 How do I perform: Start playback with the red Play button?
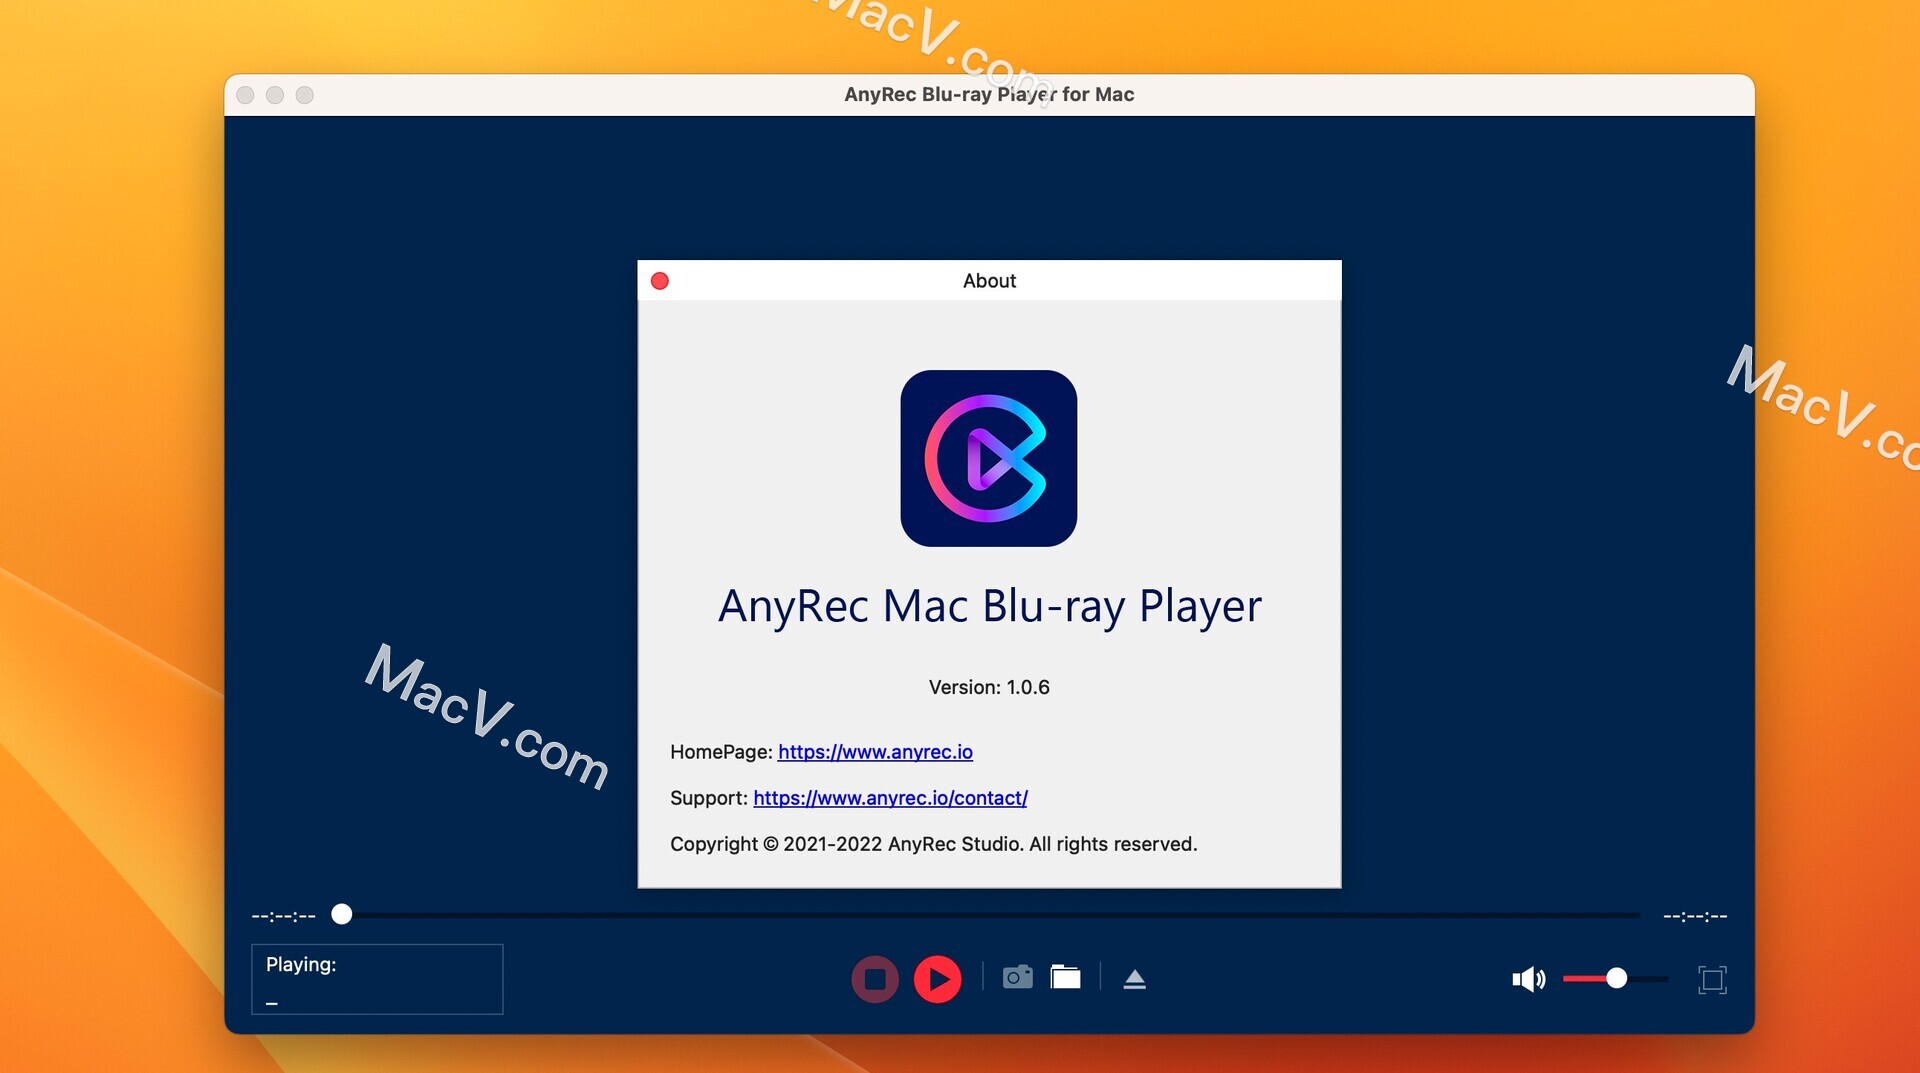tap(937, 979)
